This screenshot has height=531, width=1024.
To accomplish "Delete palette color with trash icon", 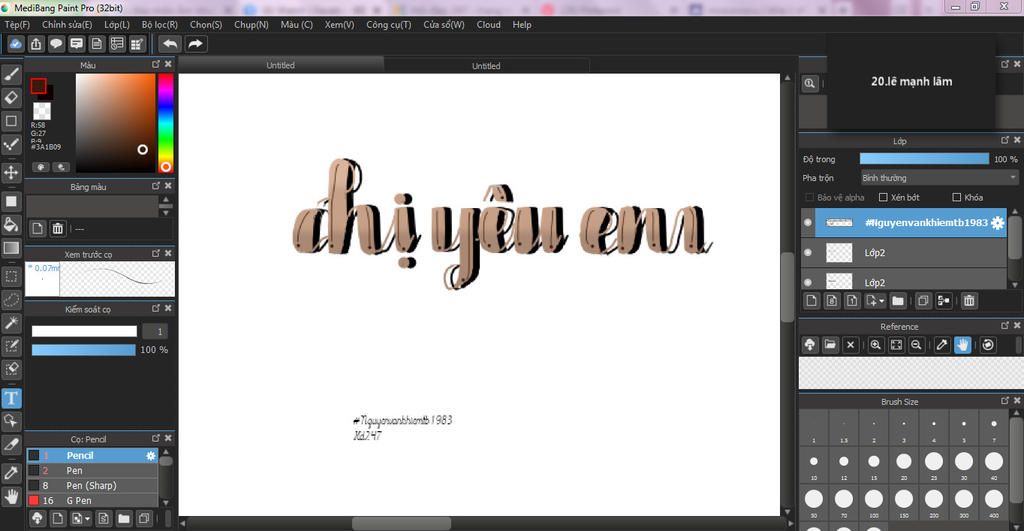I will pos(57,229).
